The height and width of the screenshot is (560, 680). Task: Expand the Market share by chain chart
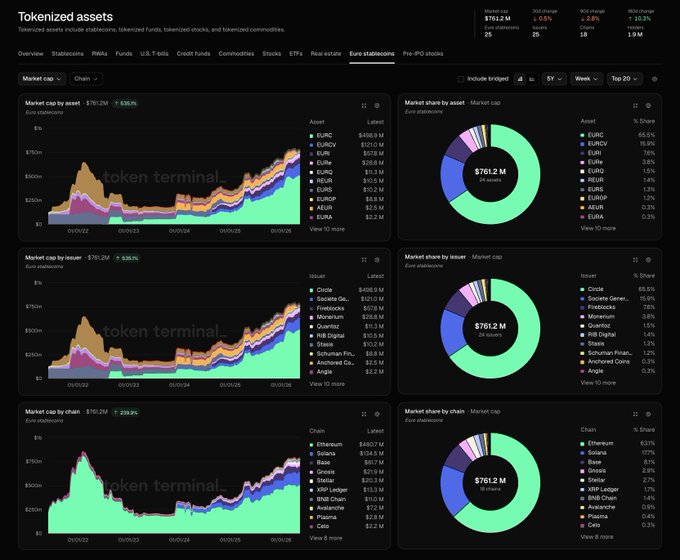click(635, 414)
